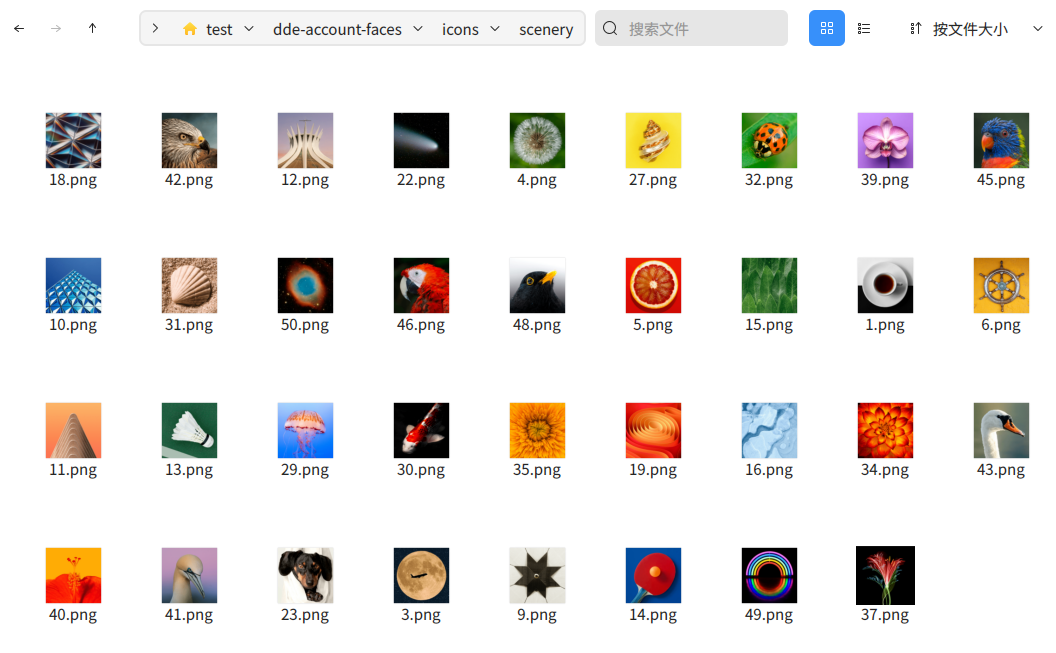Viewport: 1056px width, 653px height.
Task: Switch to list view
Action: (864, 28)
